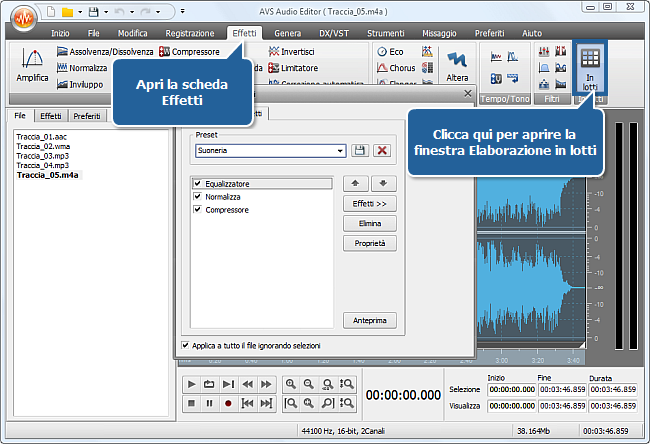Disable Applica a tutto il file checkbox
The image size is (650, 444).
185,345
